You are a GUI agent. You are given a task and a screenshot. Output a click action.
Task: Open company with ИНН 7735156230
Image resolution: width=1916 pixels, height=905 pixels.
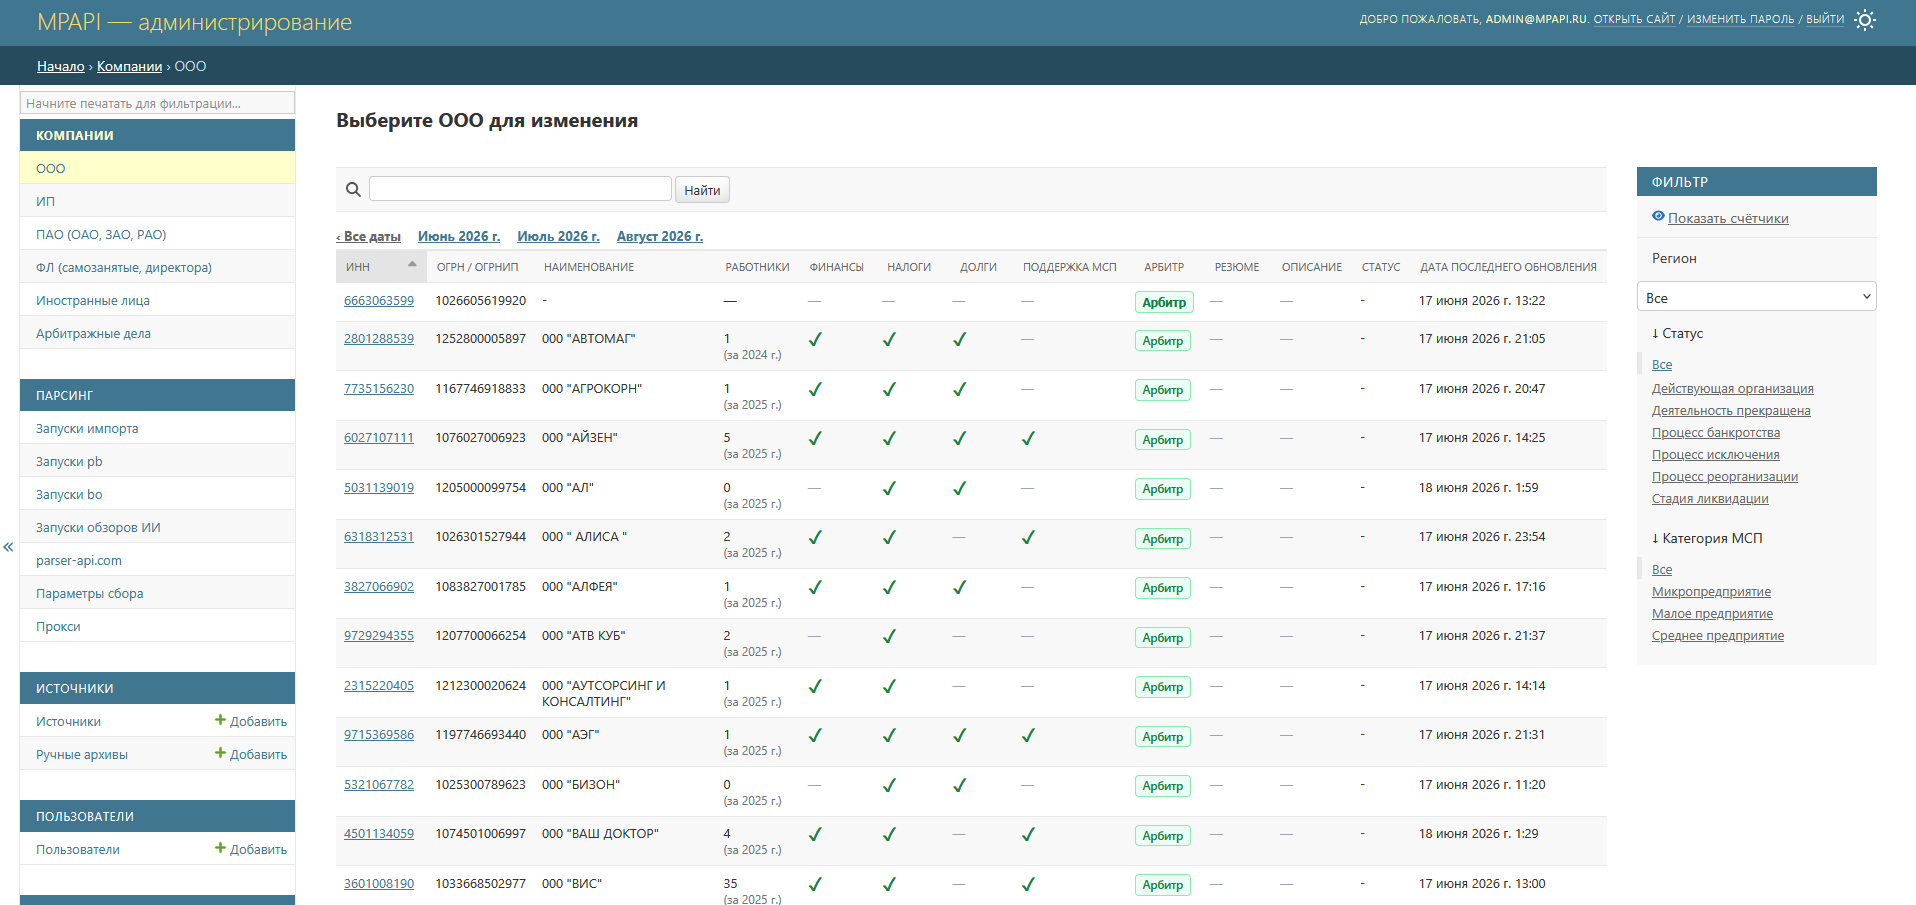click(x=379, y=389)
